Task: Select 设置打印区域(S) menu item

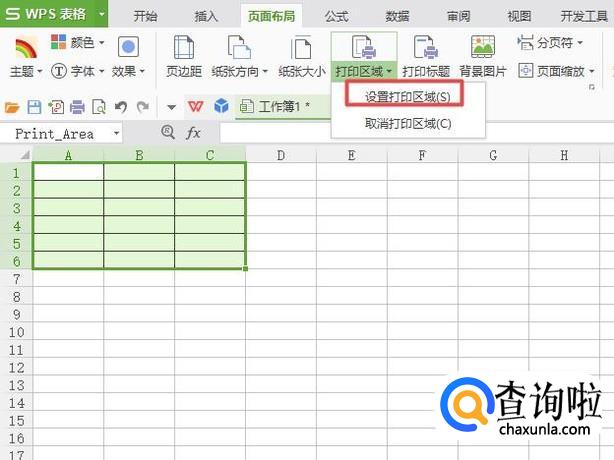Action: tap(406, 96)
